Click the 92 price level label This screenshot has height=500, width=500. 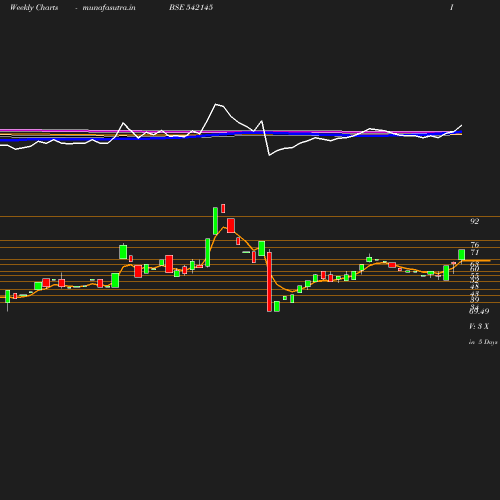tap(475, 221)
